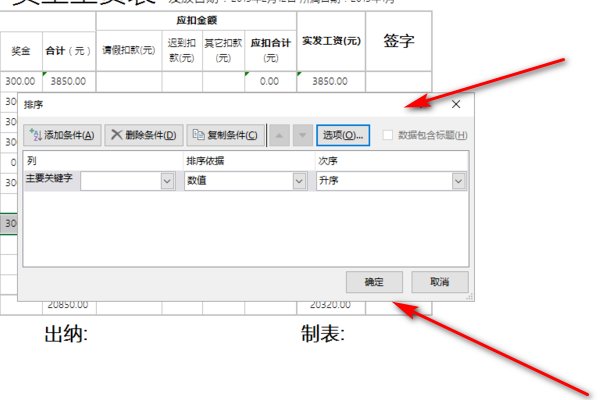
Task: Click the 添加条件(A) add condition button
Action: [62, 135]
